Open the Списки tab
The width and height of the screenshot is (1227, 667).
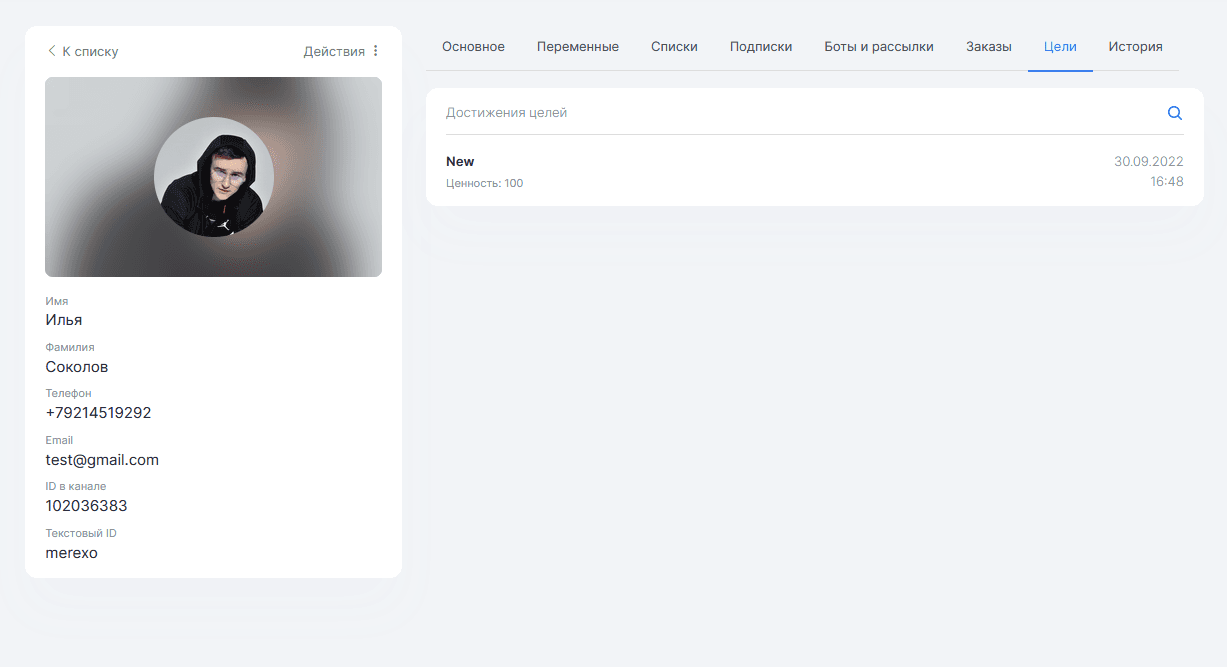pyautogui.click(x=674, y=47)
